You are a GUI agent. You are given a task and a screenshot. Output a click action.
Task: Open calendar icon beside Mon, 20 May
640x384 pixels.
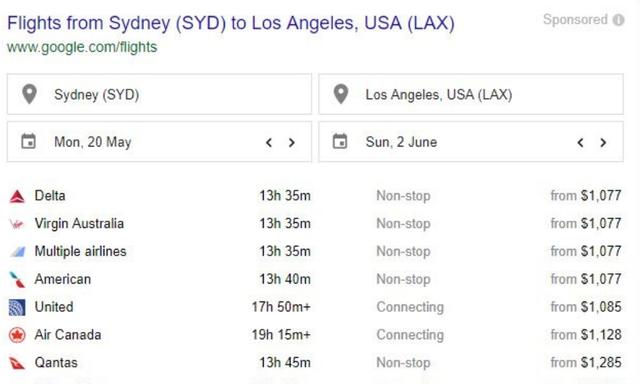pos(29,141)
